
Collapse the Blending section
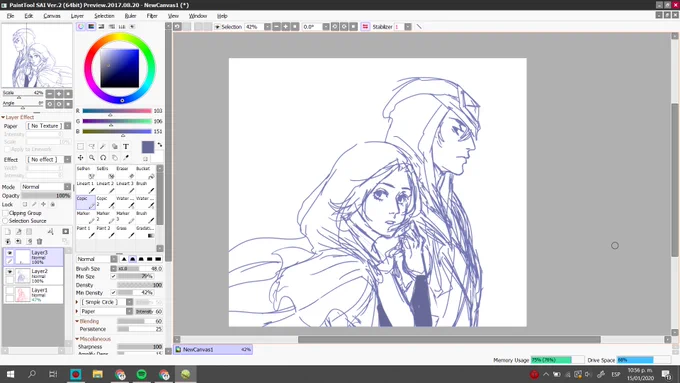click(77, 321)
